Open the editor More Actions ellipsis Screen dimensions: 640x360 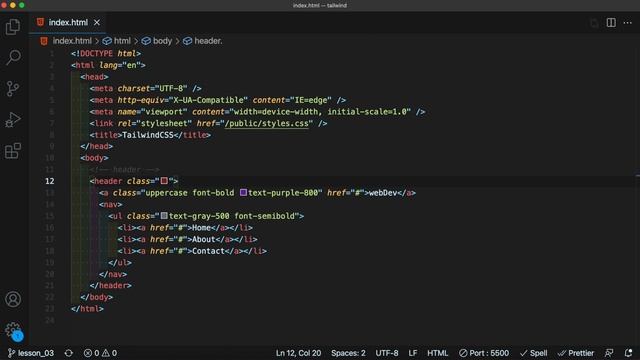627,22
